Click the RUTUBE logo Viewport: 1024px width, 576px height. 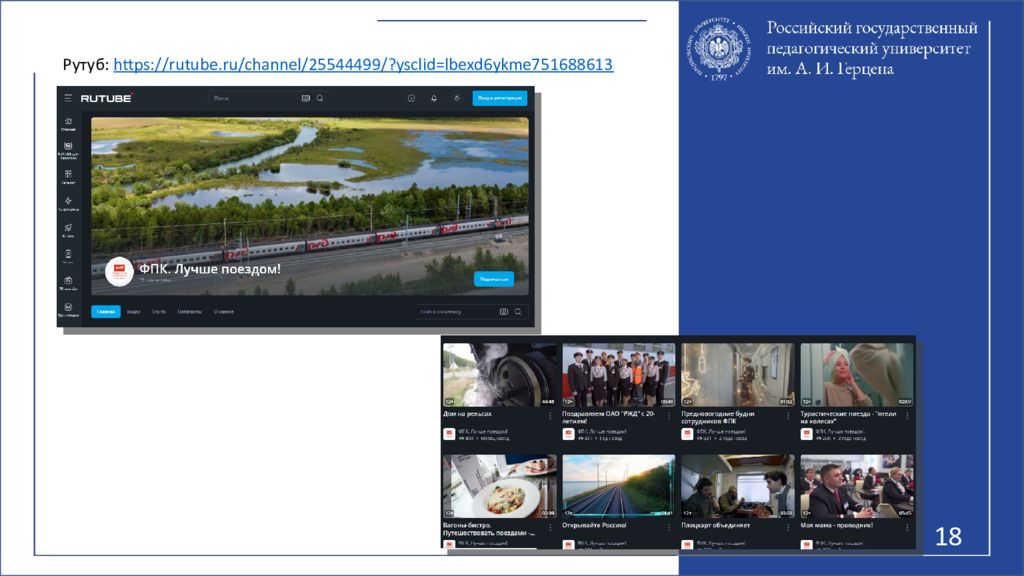click(x=106, y=98)
